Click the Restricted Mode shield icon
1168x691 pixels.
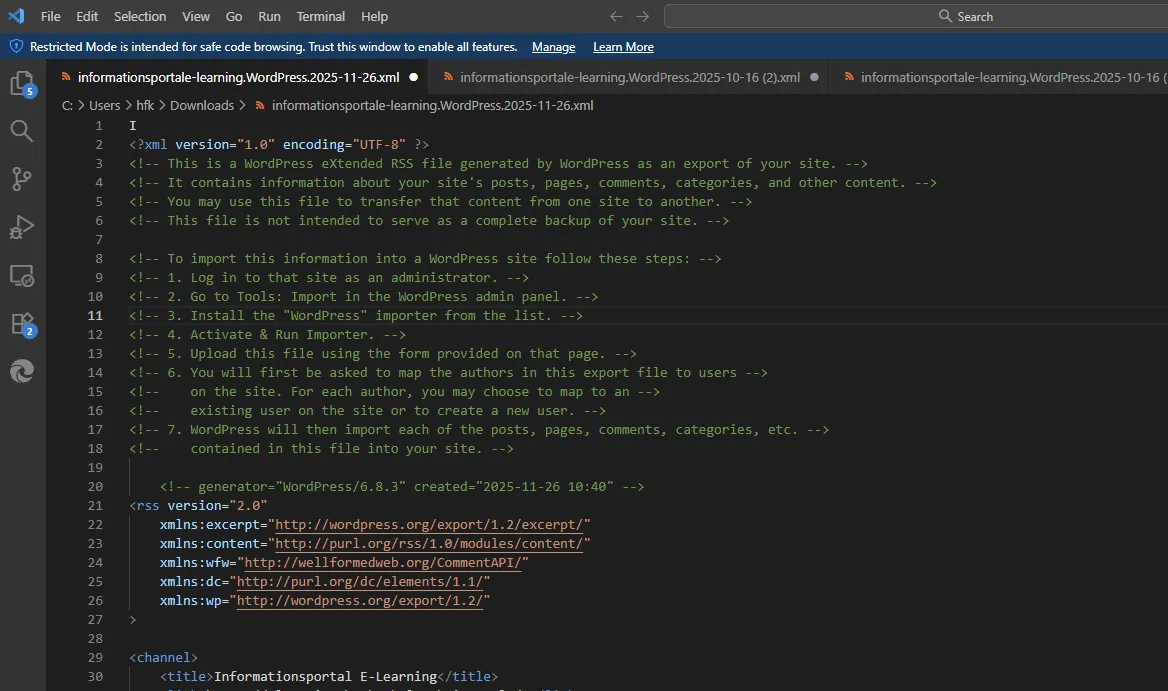click(x=16, y=46)
